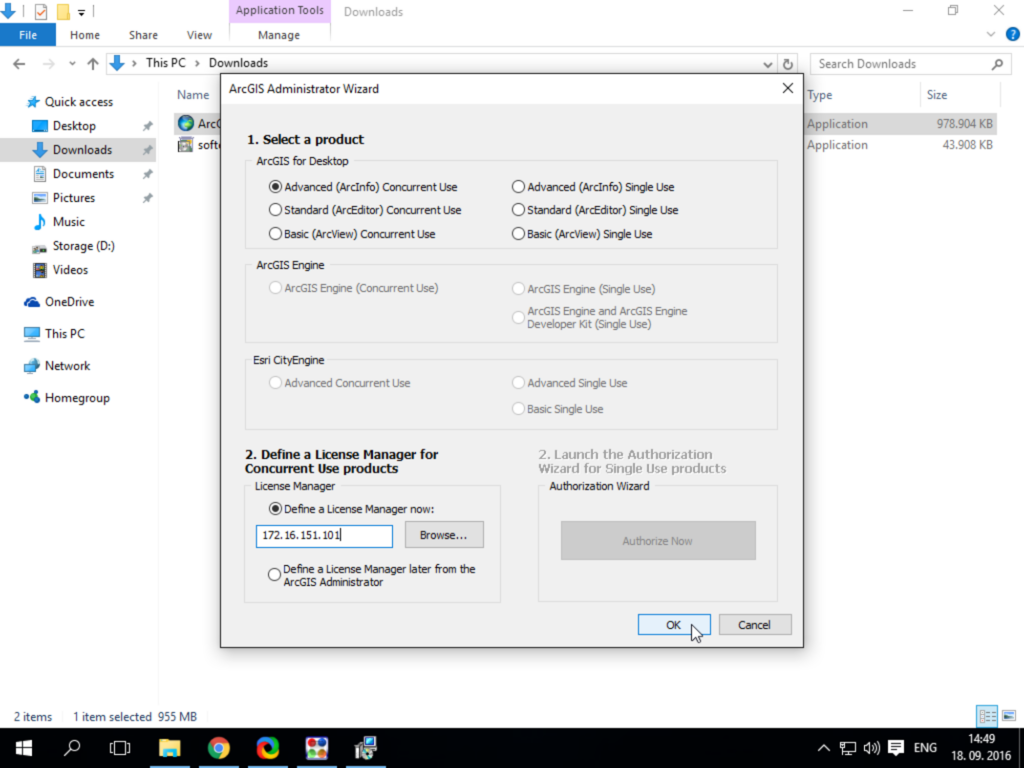Select the second file's installer icon
1024x768 pixels.
[x=186, y=144]
